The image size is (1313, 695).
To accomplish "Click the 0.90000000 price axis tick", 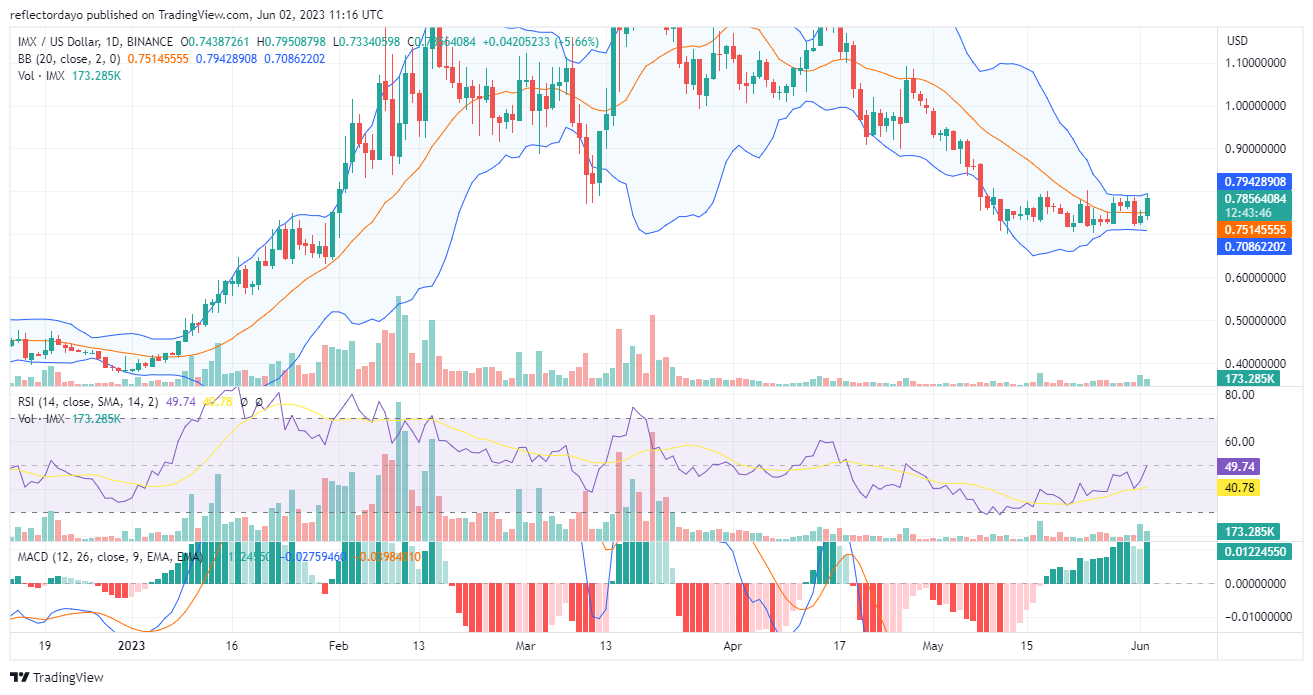I will [1258, 149].
